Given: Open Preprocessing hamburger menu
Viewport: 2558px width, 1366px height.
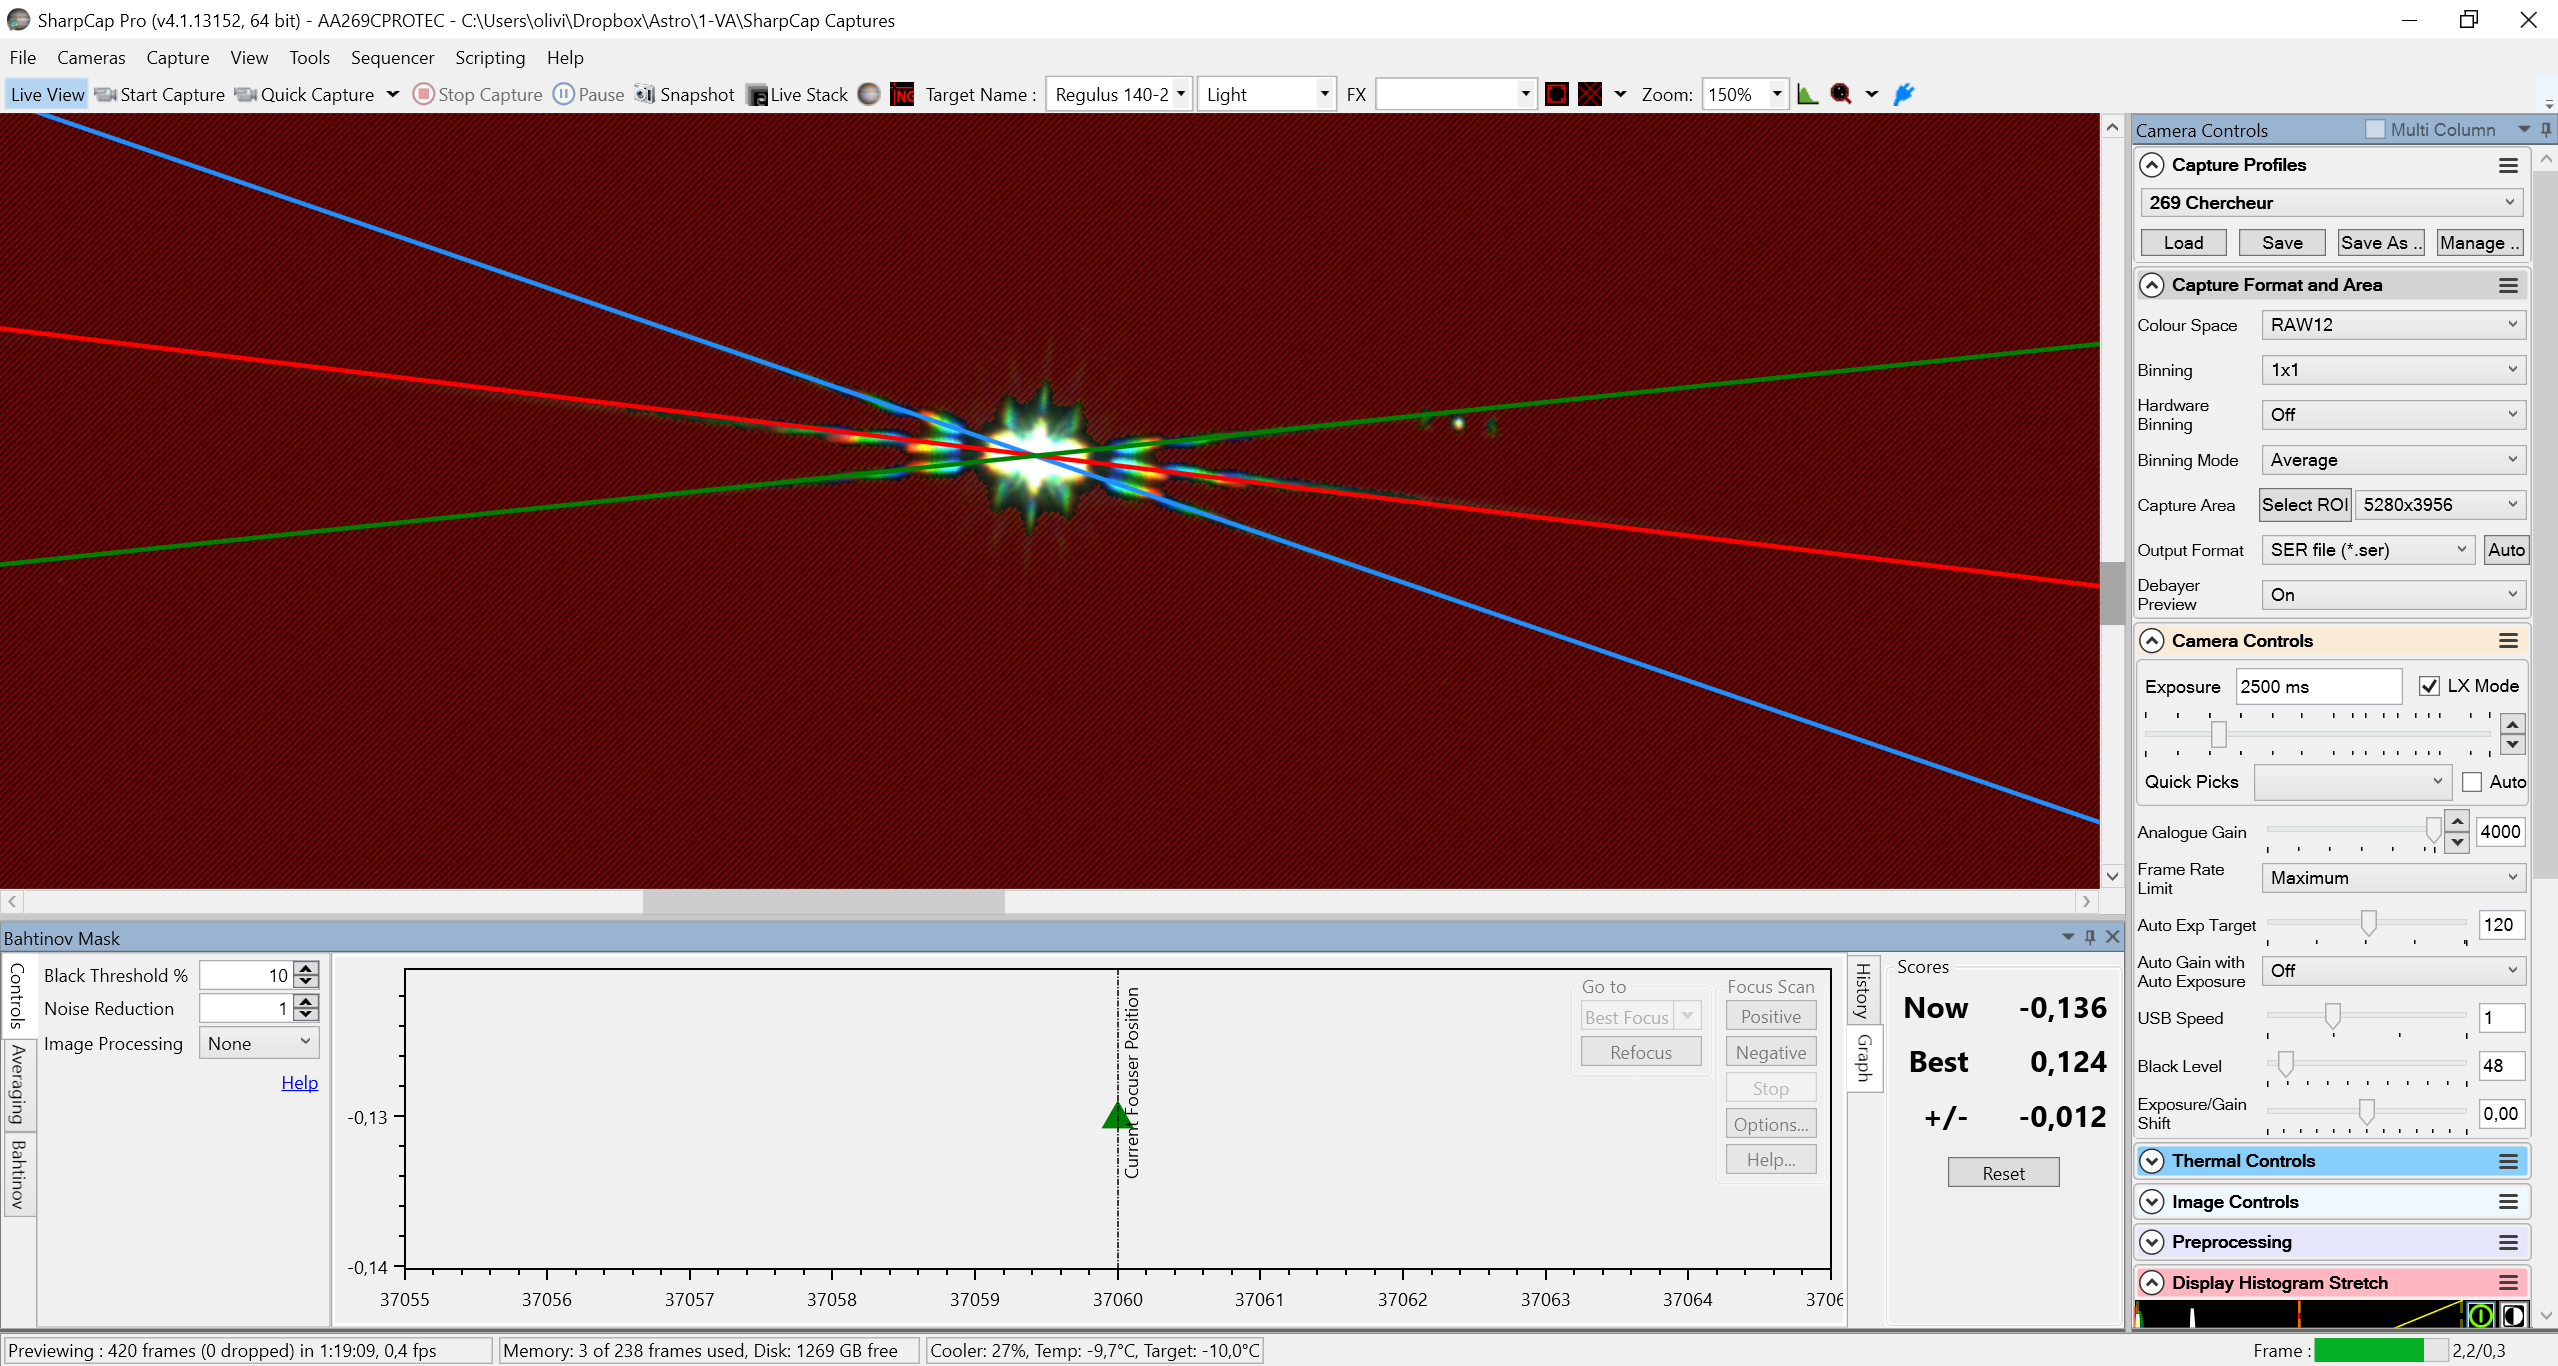Looking at the screenshot, I should coord(2508,1242).
